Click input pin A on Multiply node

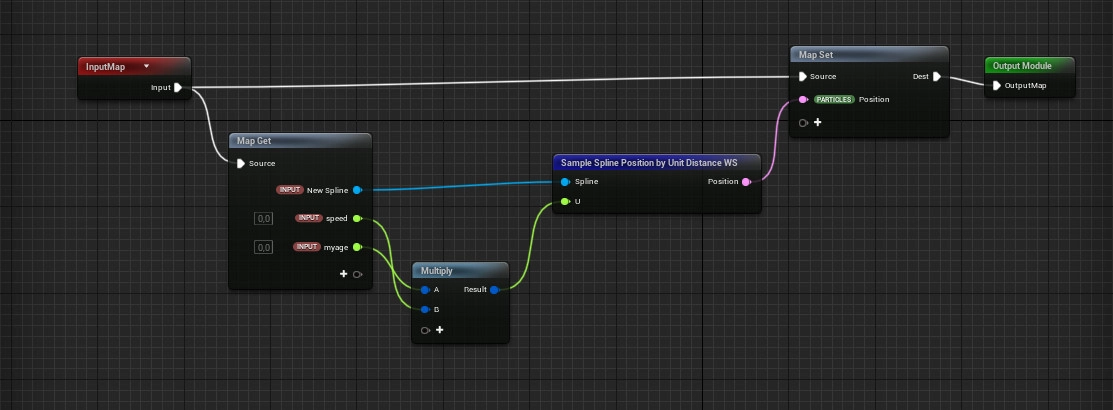(425, 290)
